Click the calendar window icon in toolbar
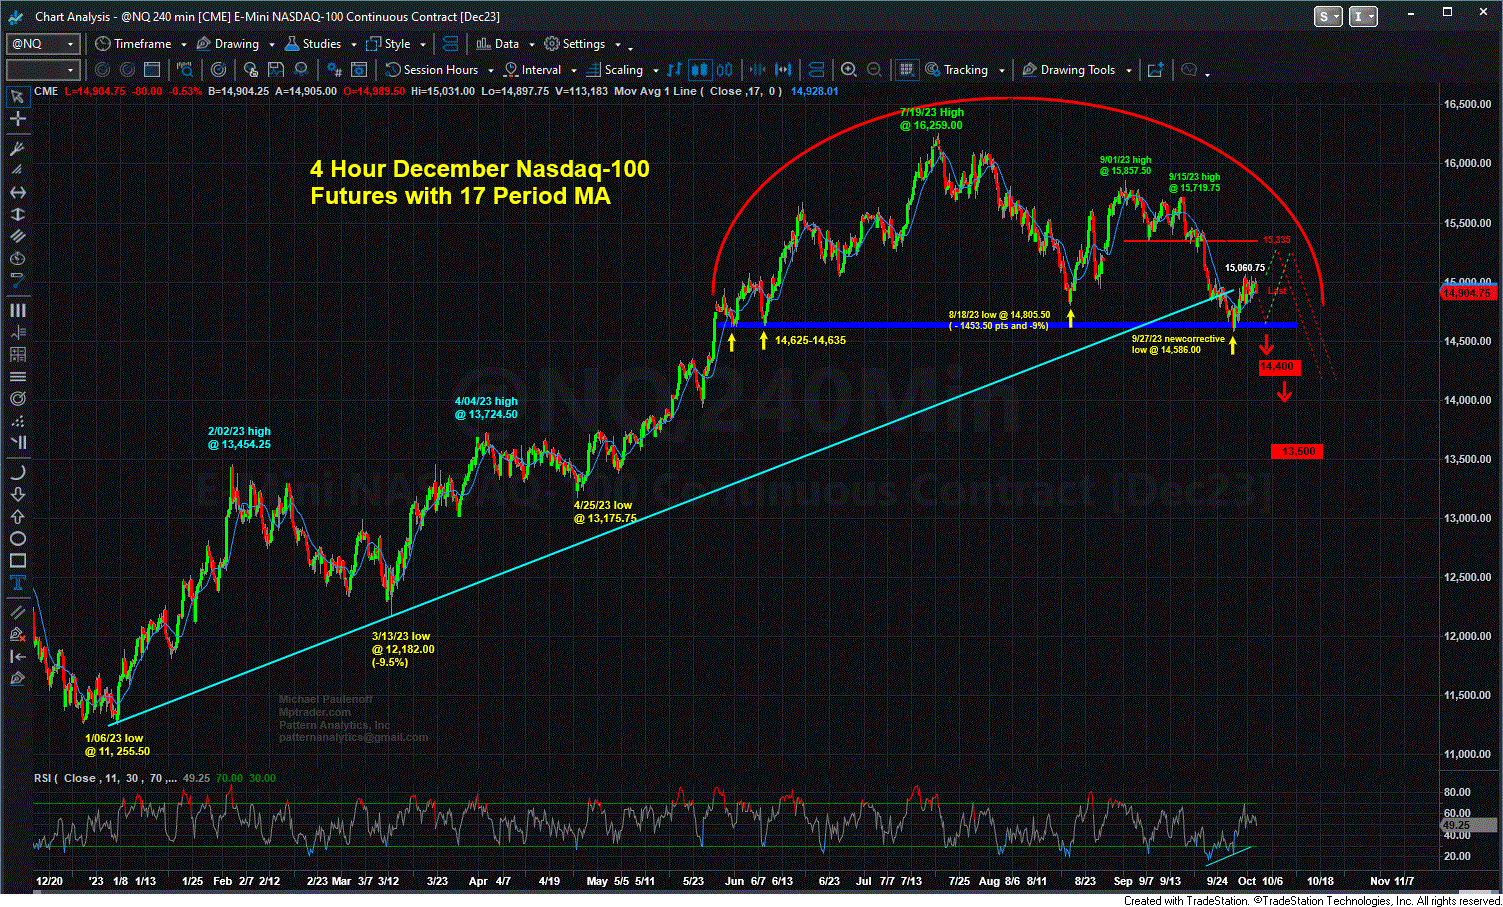The height and width of the screenshot is (907, 1503). (x=152, y=70)
